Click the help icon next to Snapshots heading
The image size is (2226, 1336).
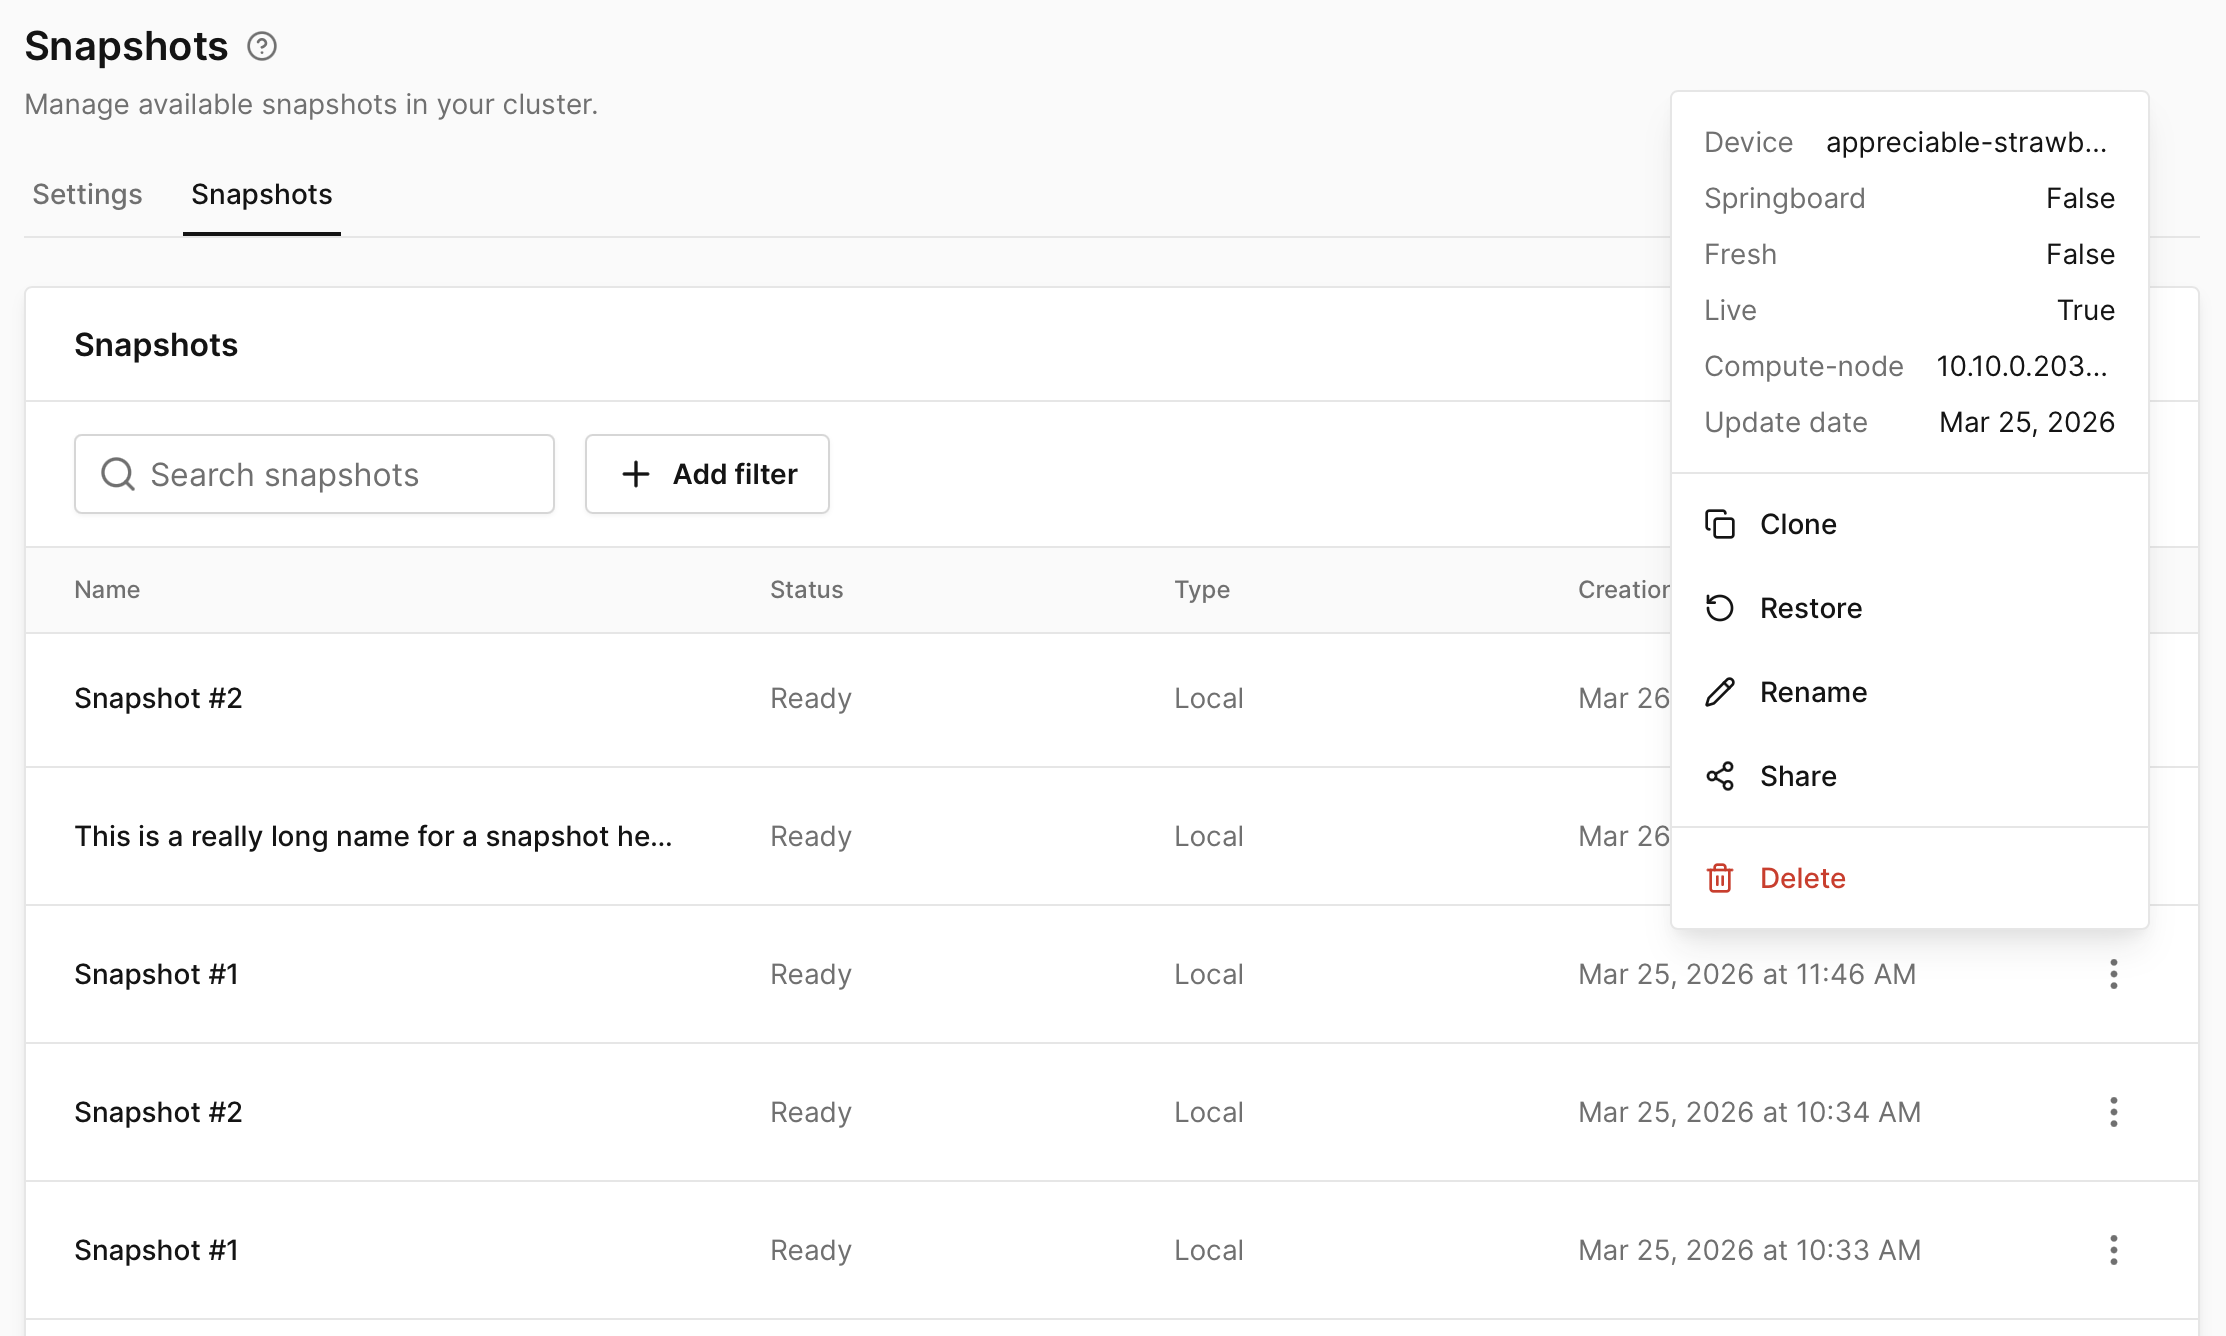(262, 46)
